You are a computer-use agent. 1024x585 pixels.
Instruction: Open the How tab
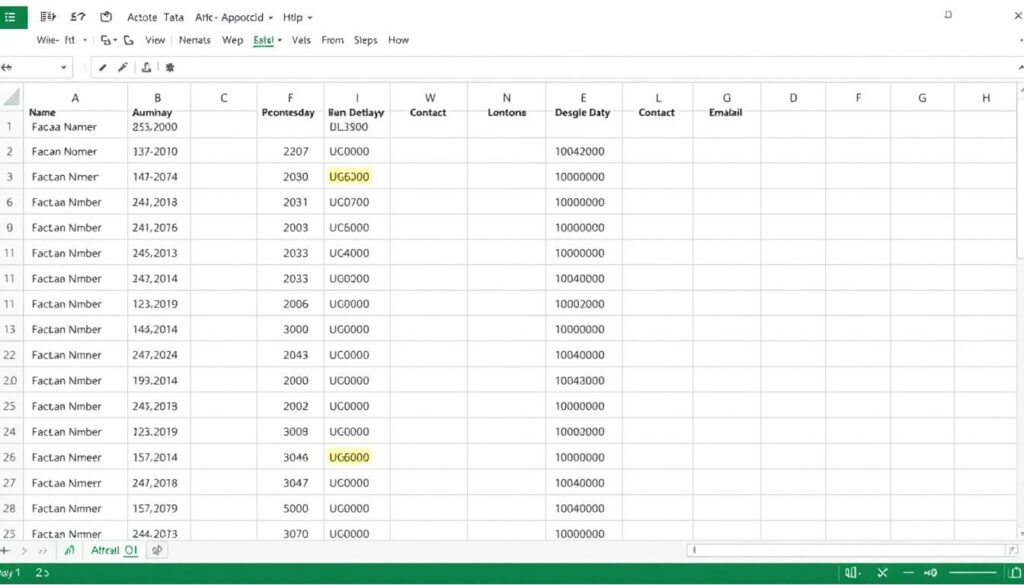(398, 40)
